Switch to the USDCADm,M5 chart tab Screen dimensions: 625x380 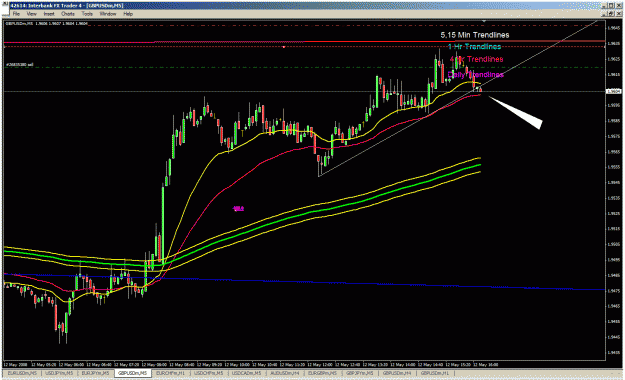point(247,373)
